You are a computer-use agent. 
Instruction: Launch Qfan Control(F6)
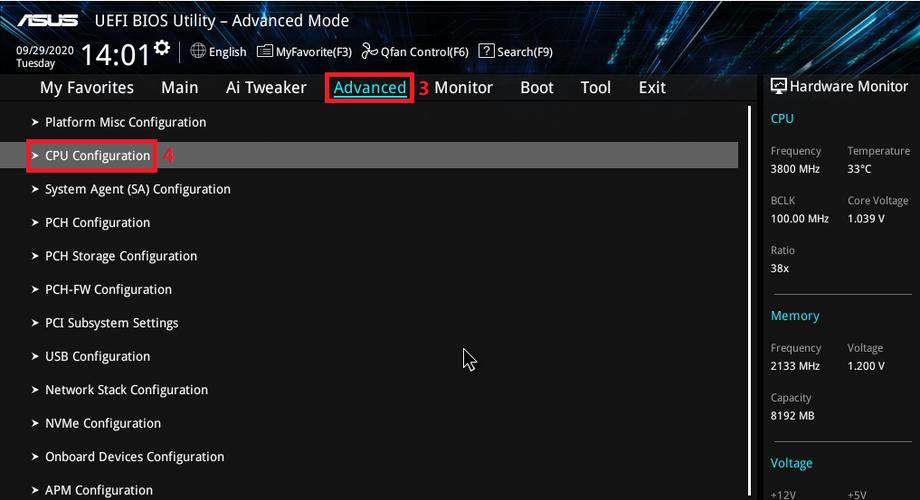[425, 52]
